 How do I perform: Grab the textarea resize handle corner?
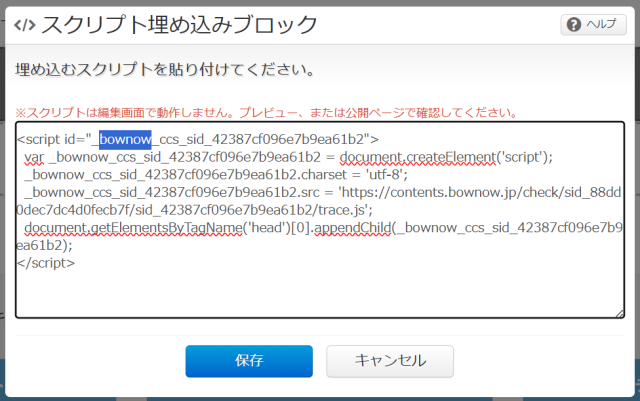click(620, 313)
